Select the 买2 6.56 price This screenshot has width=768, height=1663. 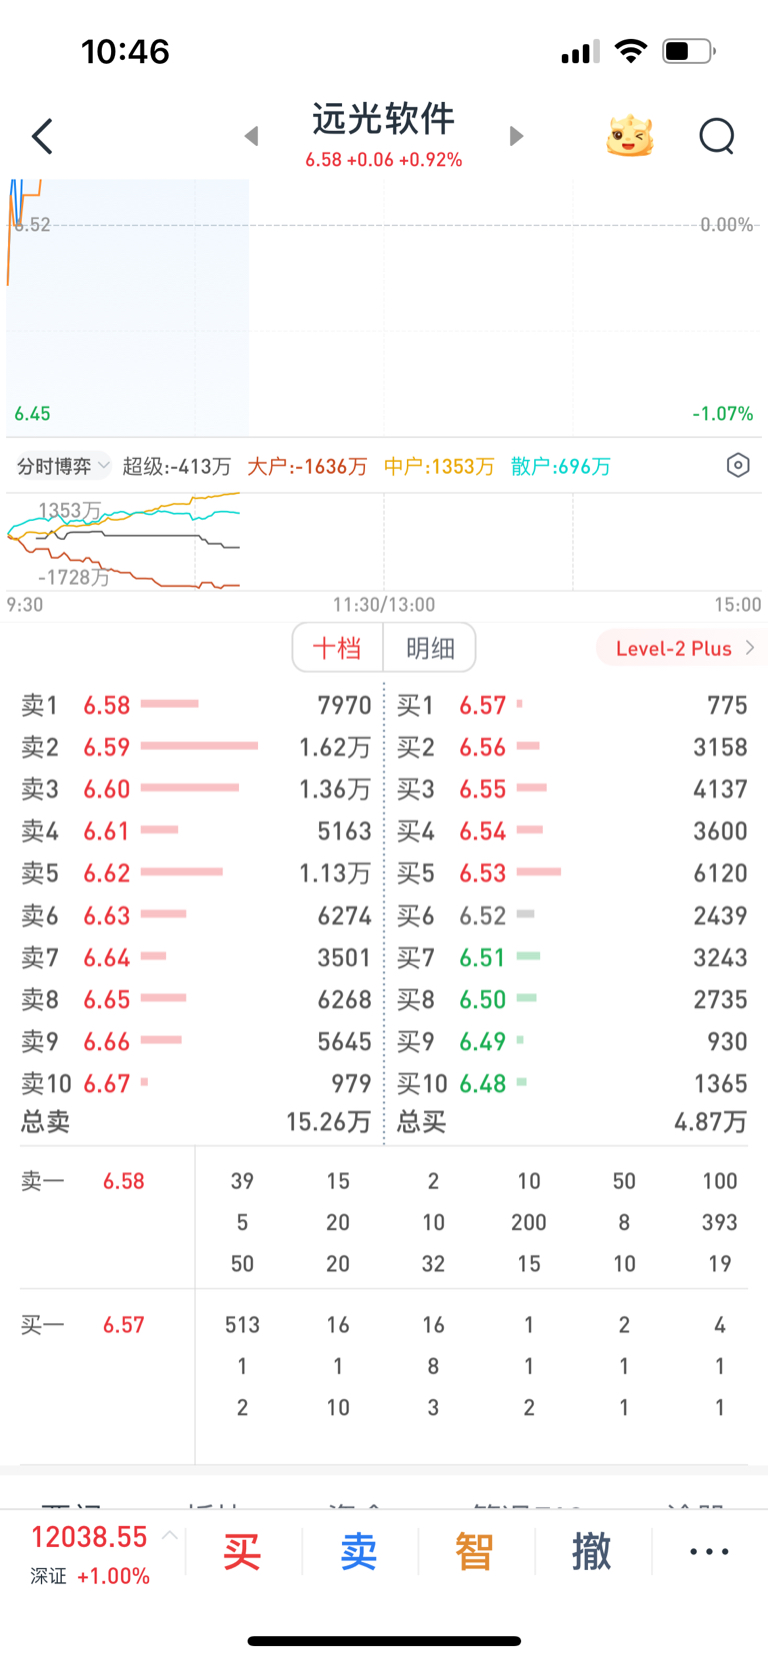pyautogui.click(x=483, y=747)
